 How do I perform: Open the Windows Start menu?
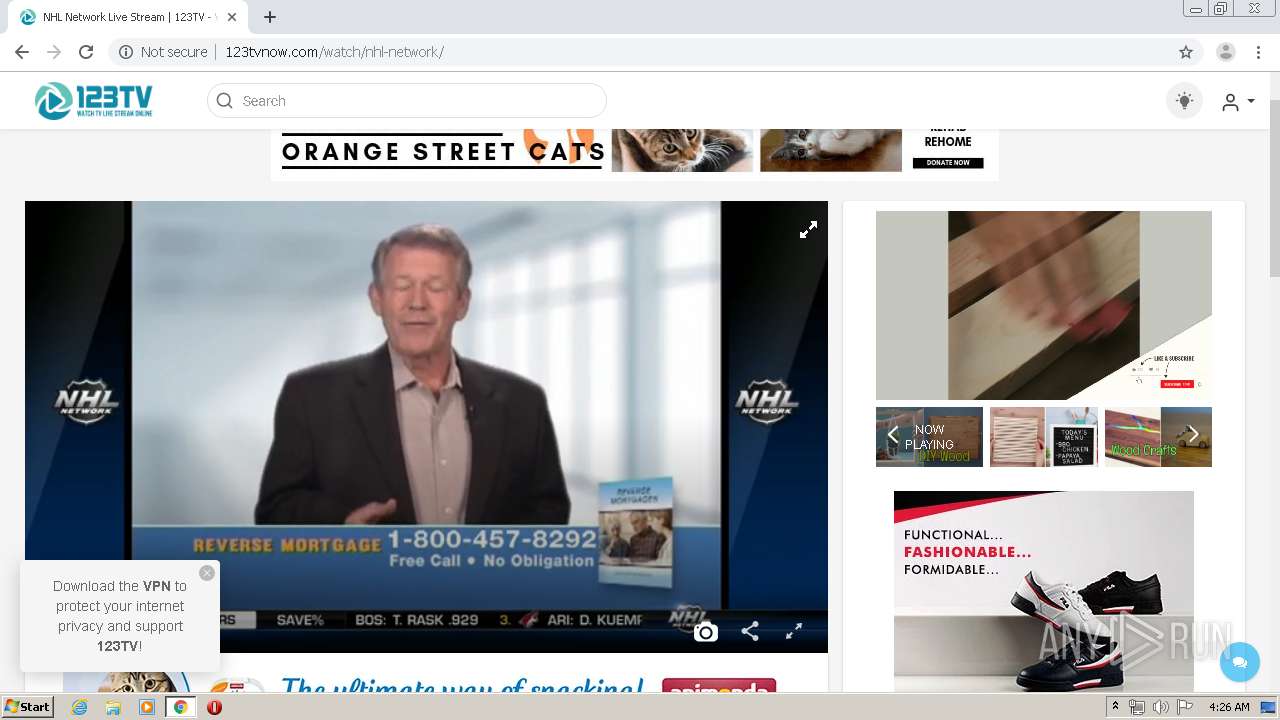[28, 707]
